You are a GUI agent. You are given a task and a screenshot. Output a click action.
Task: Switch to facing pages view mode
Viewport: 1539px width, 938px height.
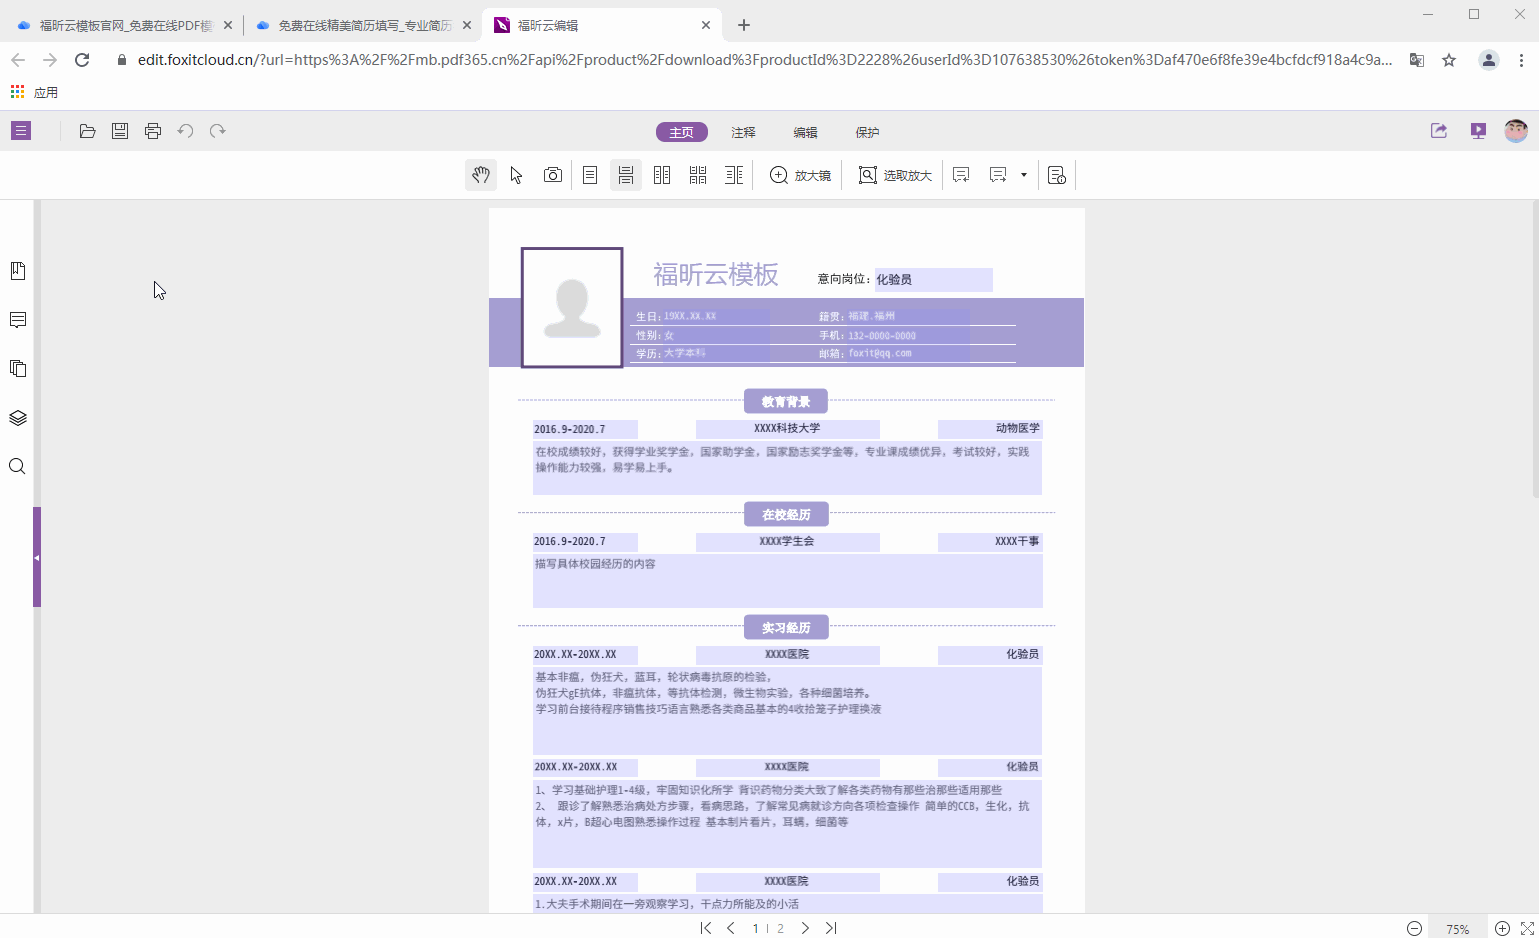(x=661, y=174)
